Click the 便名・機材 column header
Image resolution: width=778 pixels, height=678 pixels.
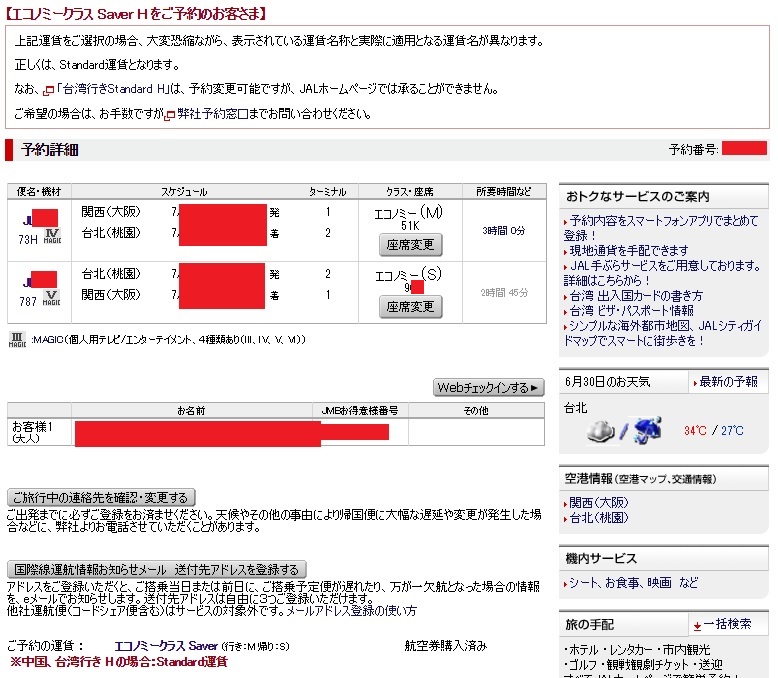39,192
